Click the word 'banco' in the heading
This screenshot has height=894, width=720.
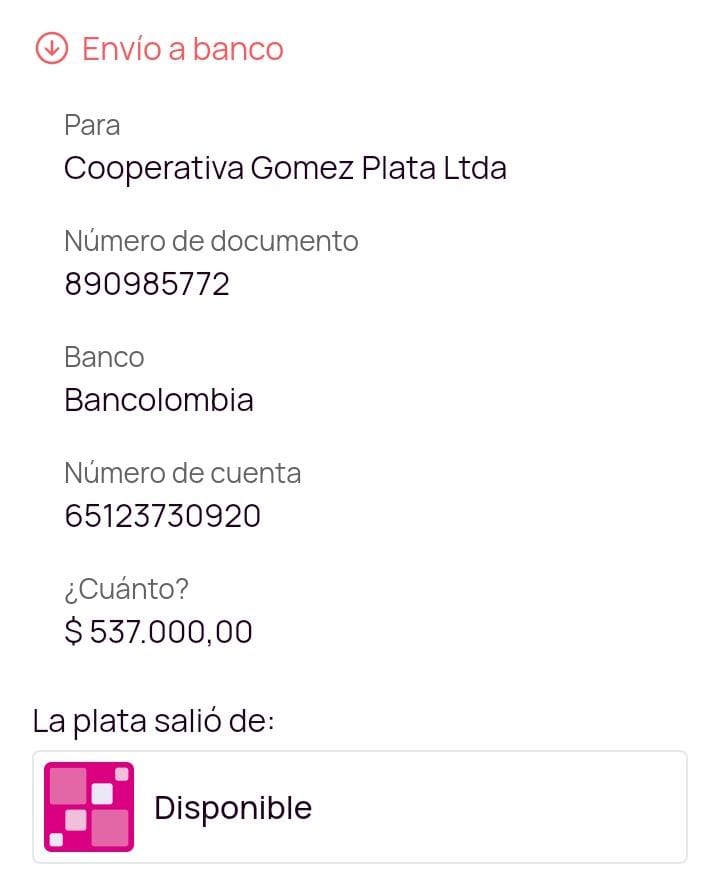coord(238,48)
